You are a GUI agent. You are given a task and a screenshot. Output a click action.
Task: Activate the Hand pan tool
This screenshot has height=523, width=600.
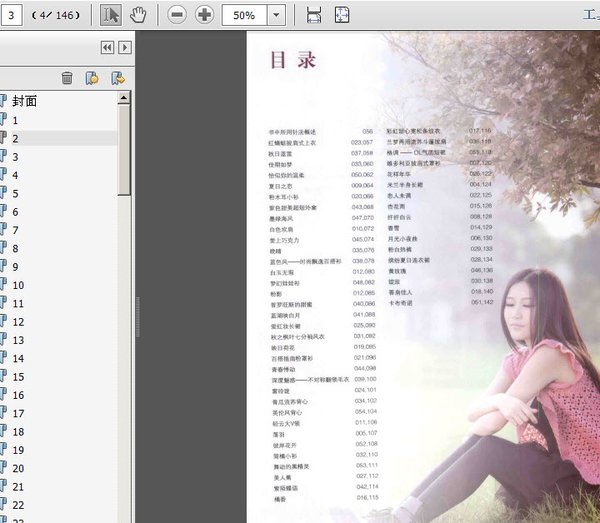[138, 15]
